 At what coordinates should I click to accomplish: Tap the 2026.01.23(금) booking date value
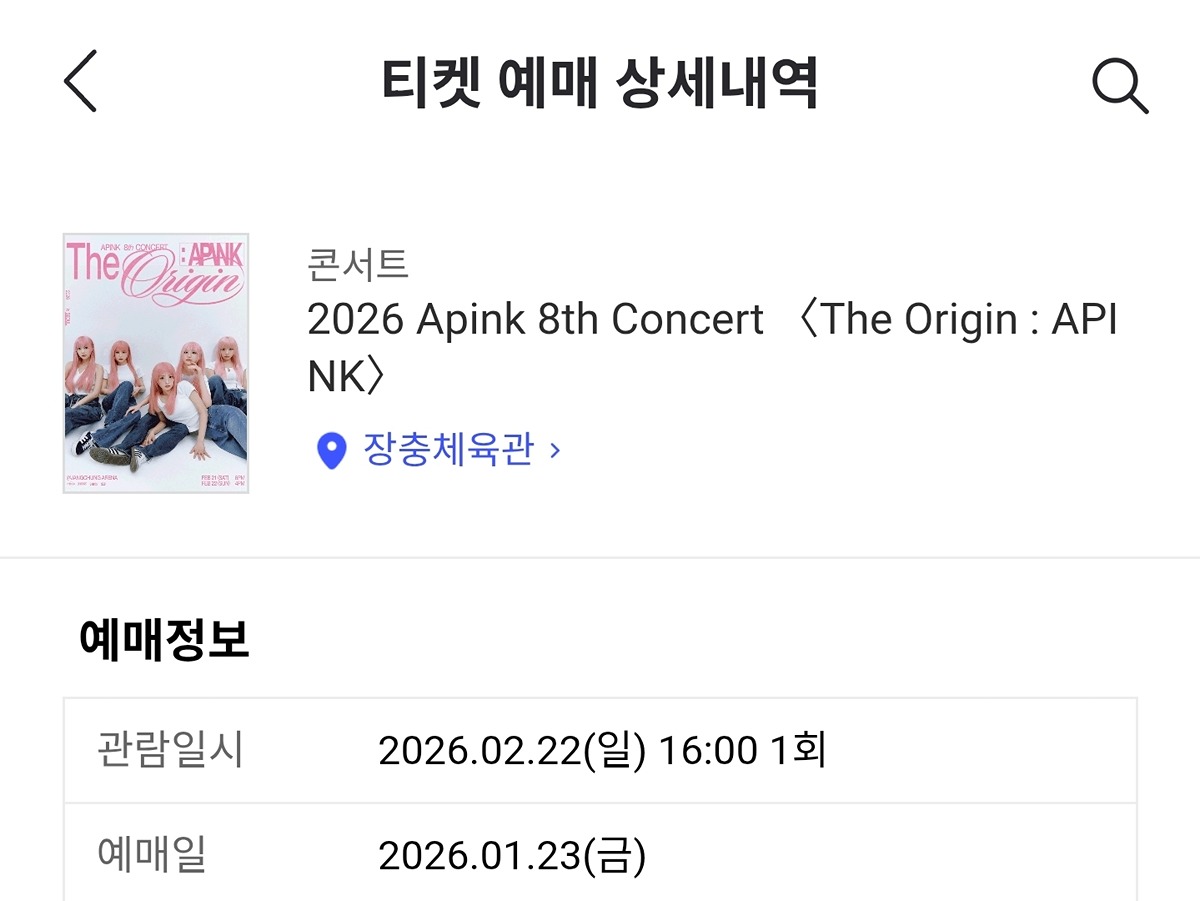tap(512, 856)
